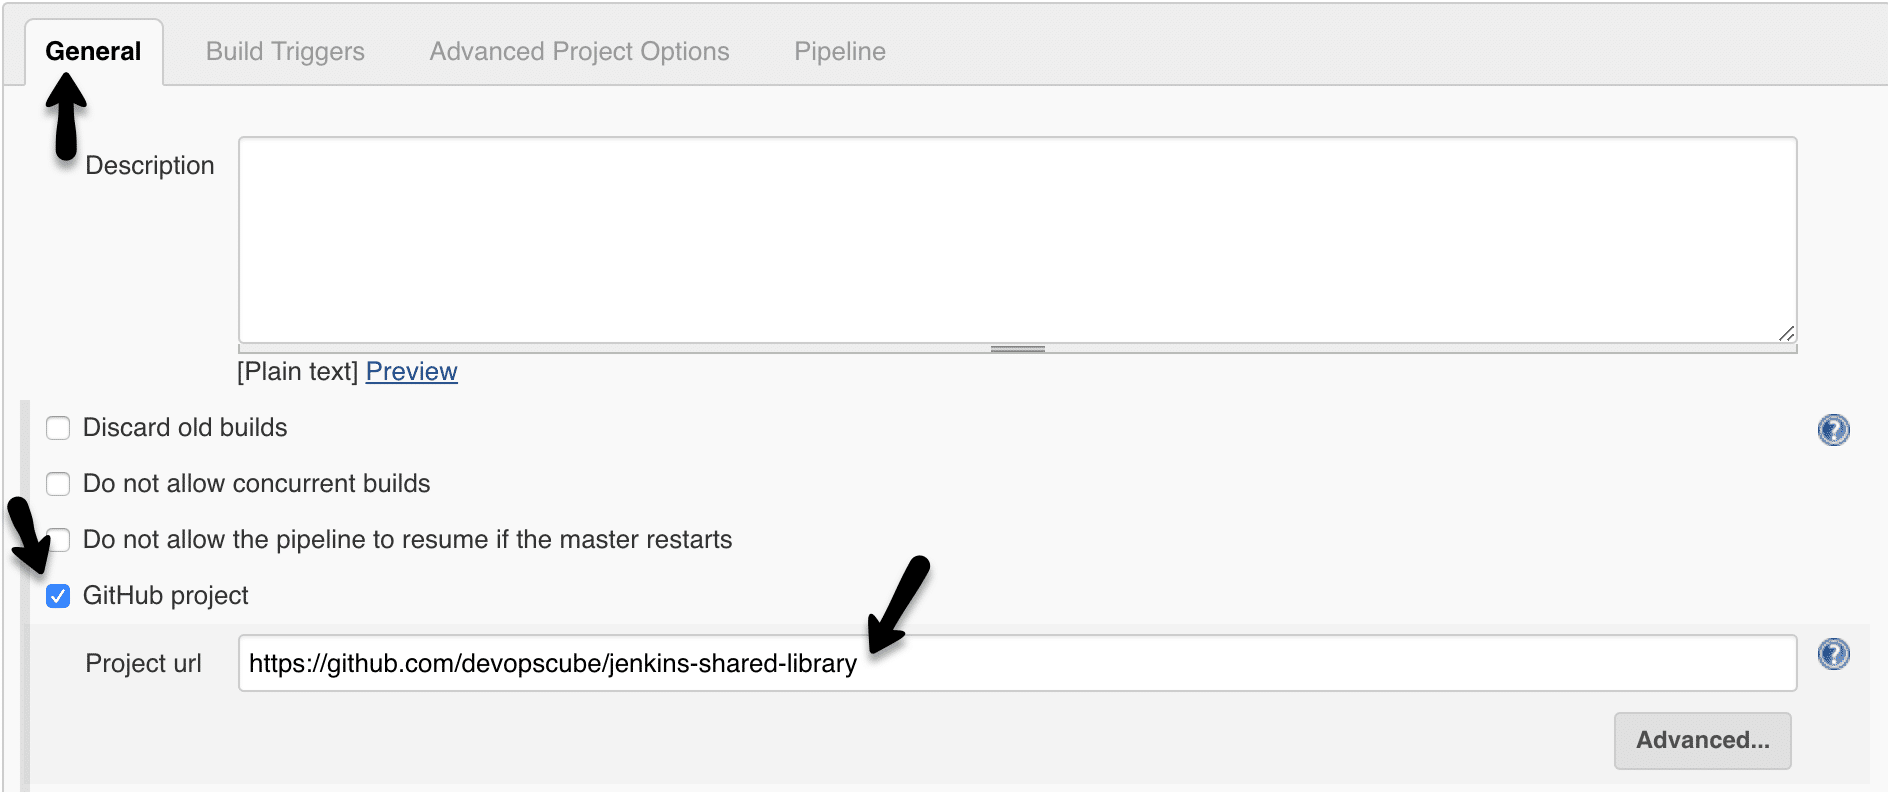The height and width of the screenshot is (792, 1888).
Task: Uncheck the GitHub project option
Action: coord(58,596)
